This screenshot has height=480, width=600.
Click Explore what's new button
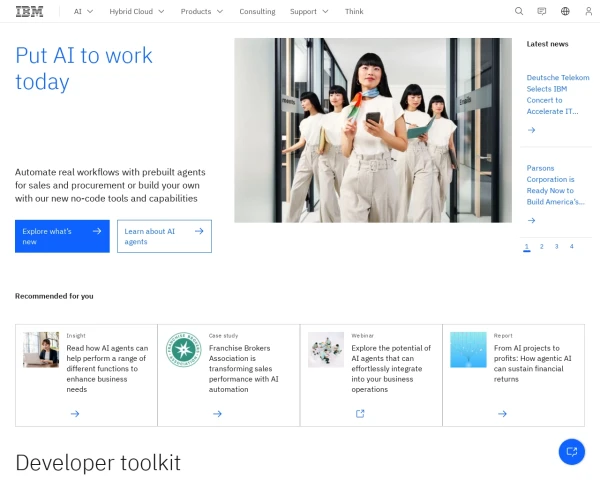pyautogui.click(x=62, y=236)
